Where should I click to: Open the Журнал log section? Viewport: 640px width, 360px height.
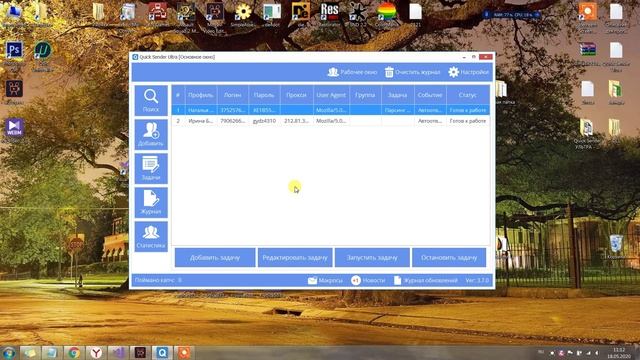[x=151, y=202]
